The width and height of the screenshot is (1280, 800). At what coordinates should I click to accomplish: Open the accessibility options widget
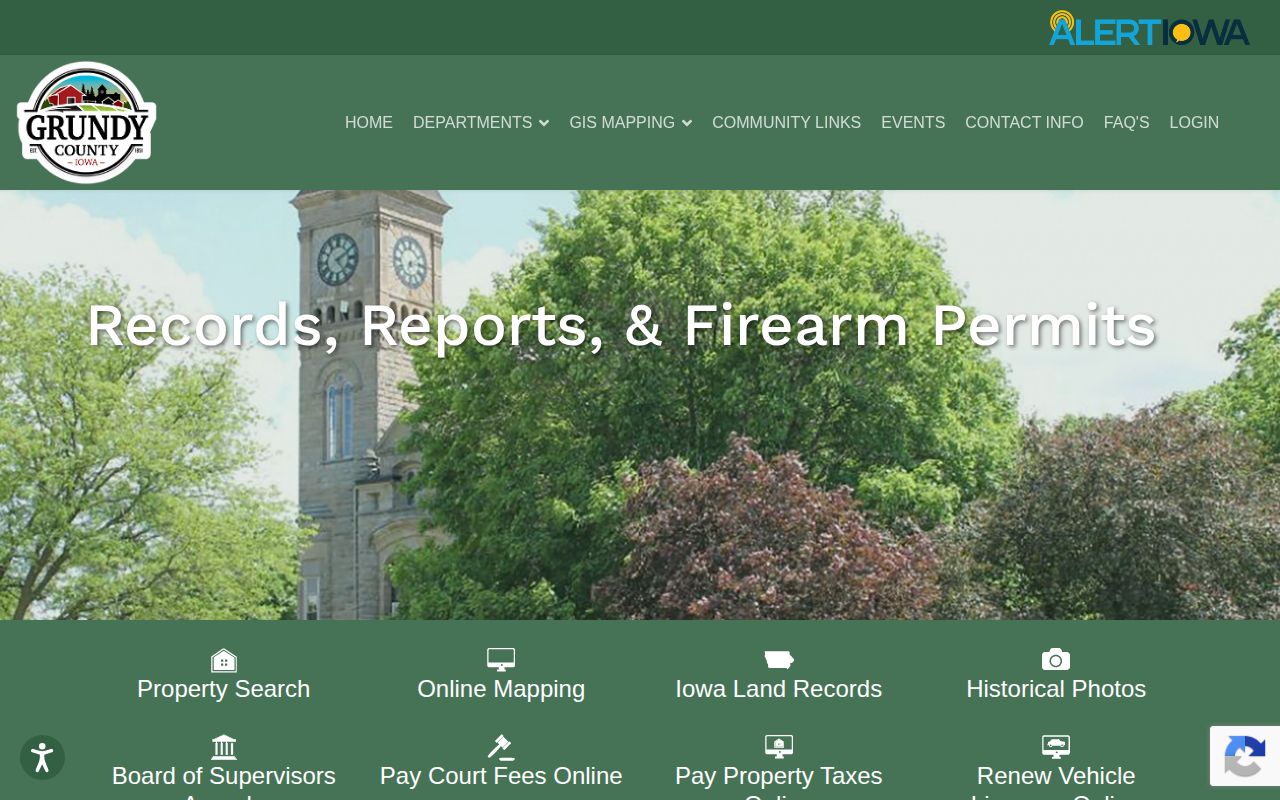tap(42, 758)
